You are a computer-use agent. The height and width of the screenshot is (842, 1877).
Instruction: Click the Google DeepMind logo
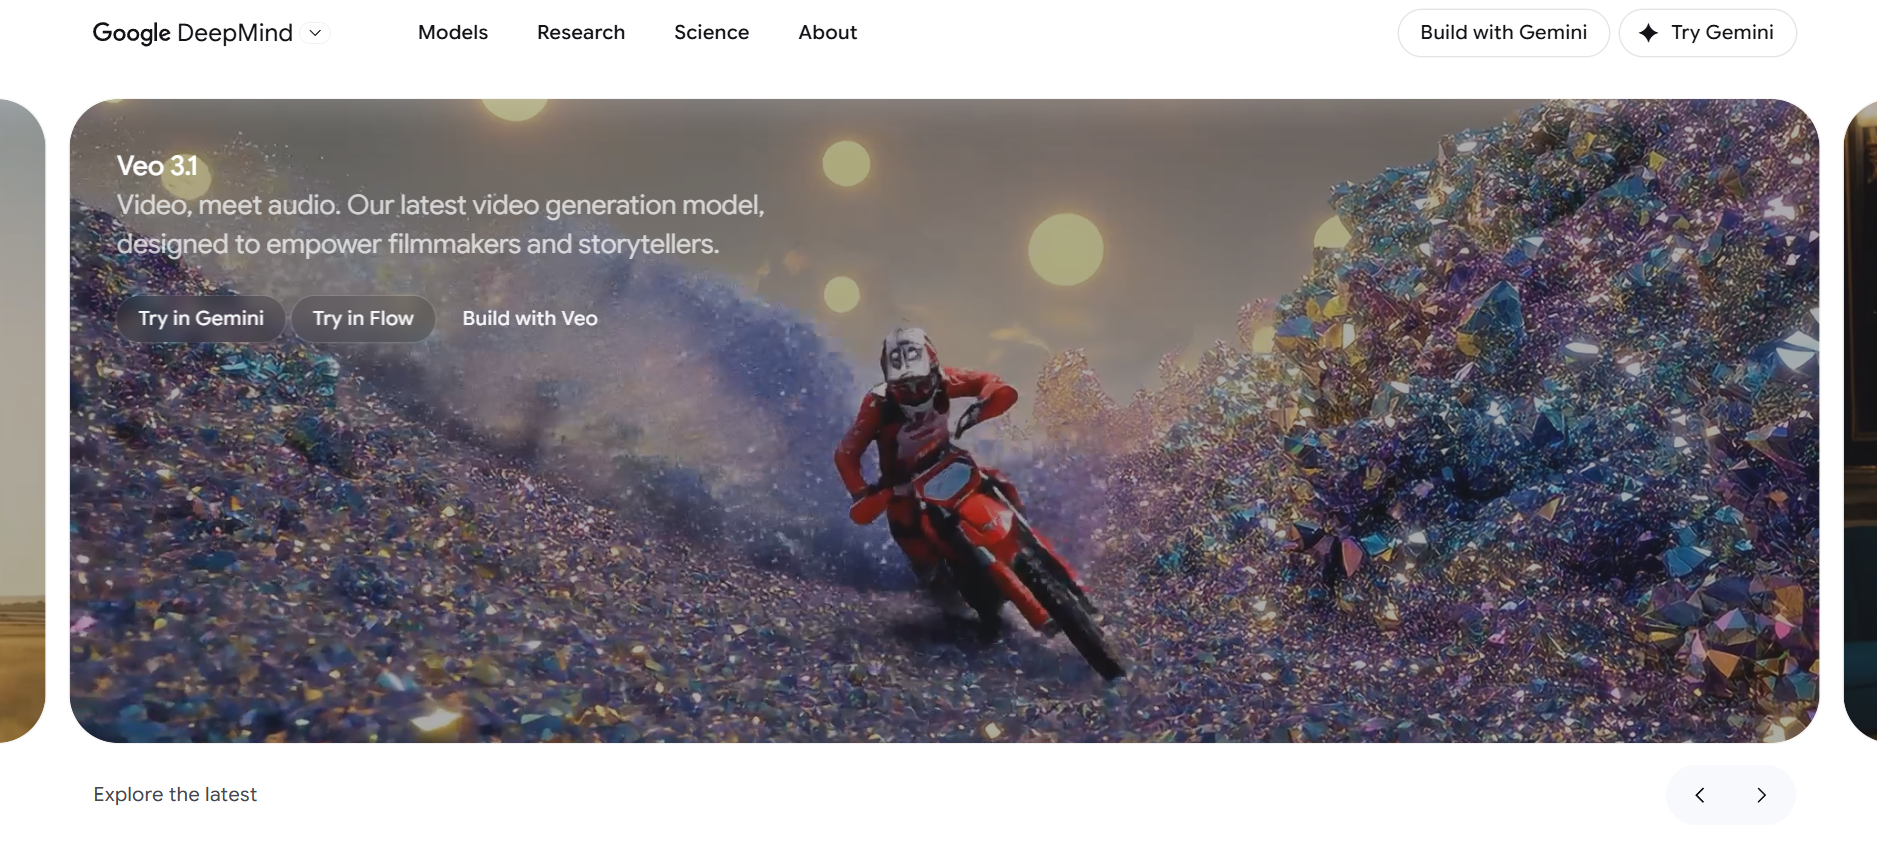192,33
